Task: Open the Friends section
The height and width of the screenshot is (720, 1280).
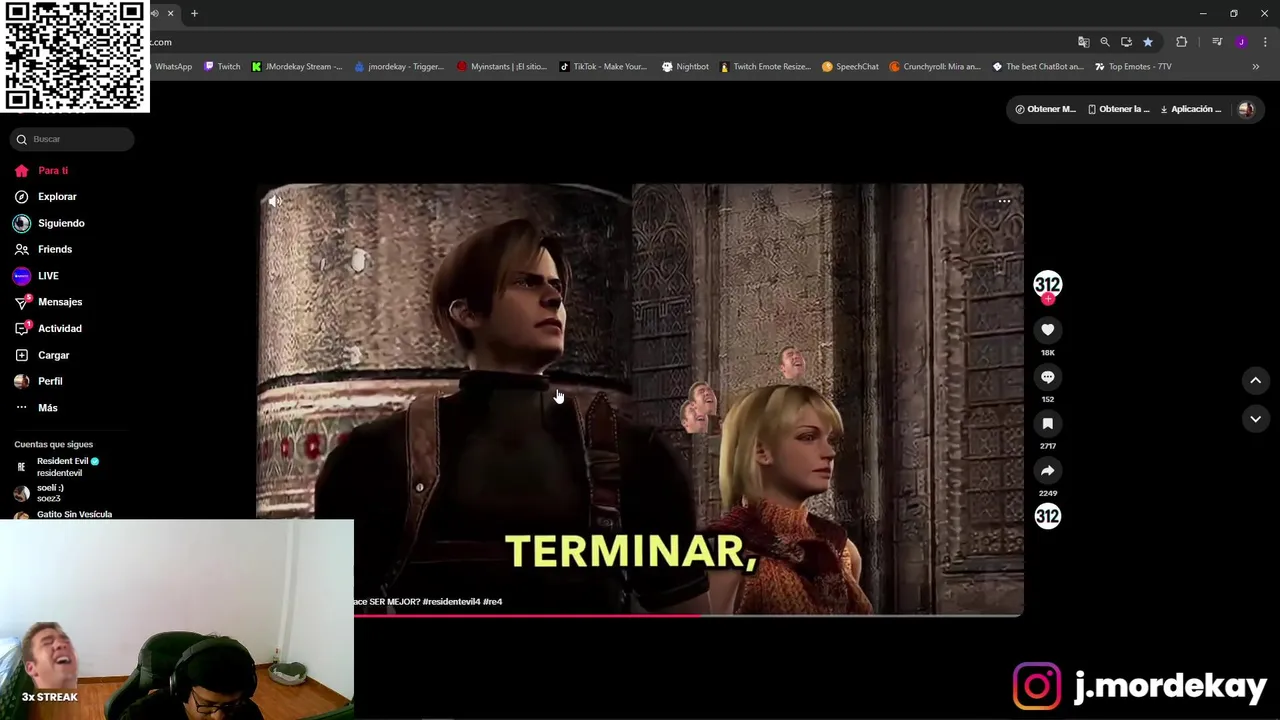Action: pyautogui.click(x=44, y=249)
